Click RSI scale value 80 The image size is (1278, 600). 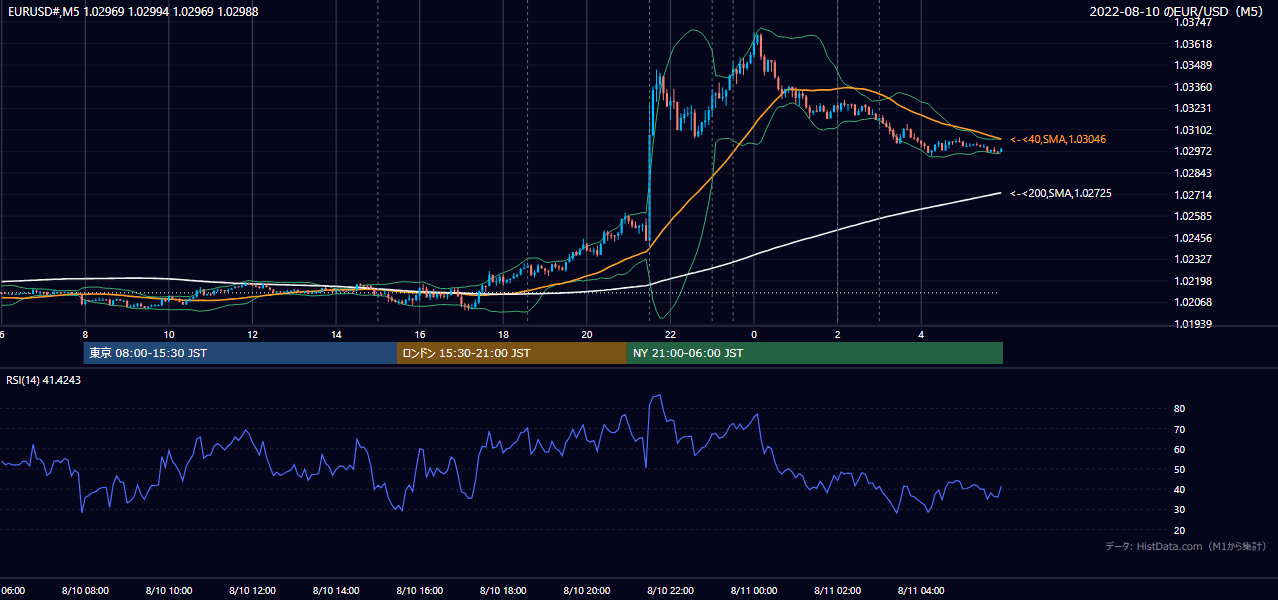coord(1180,409)
